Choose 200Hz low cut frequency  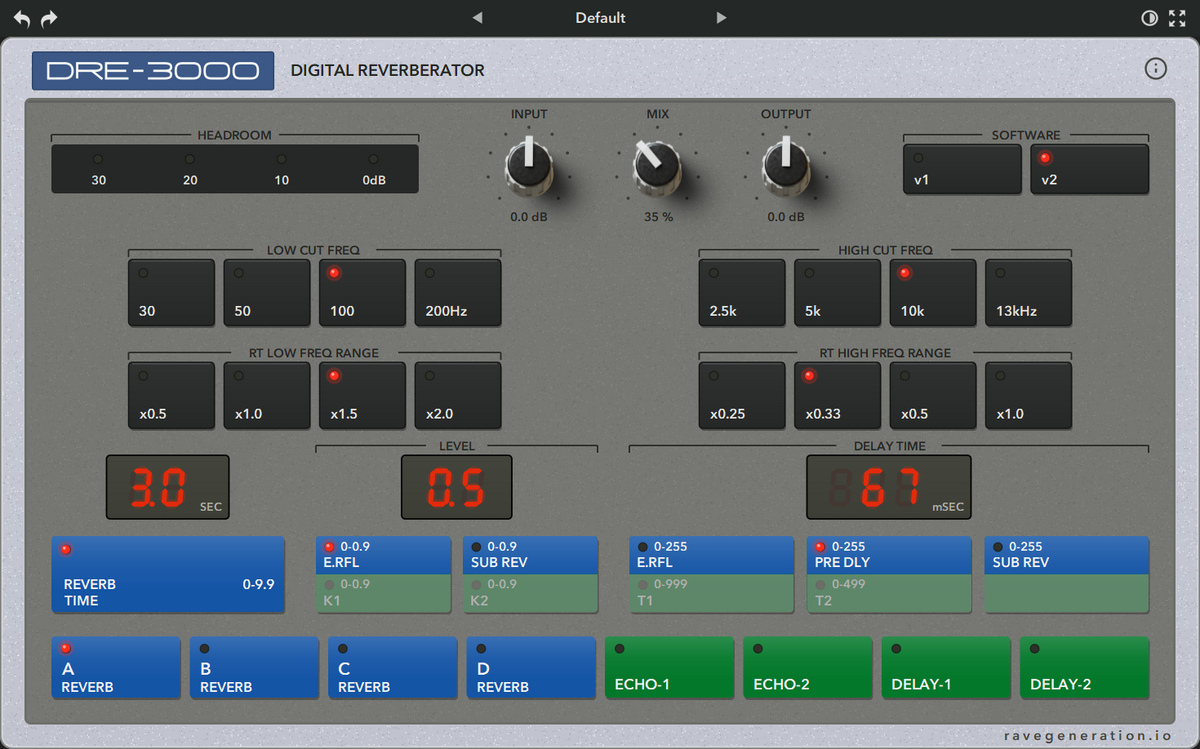[x=458, y=292]
